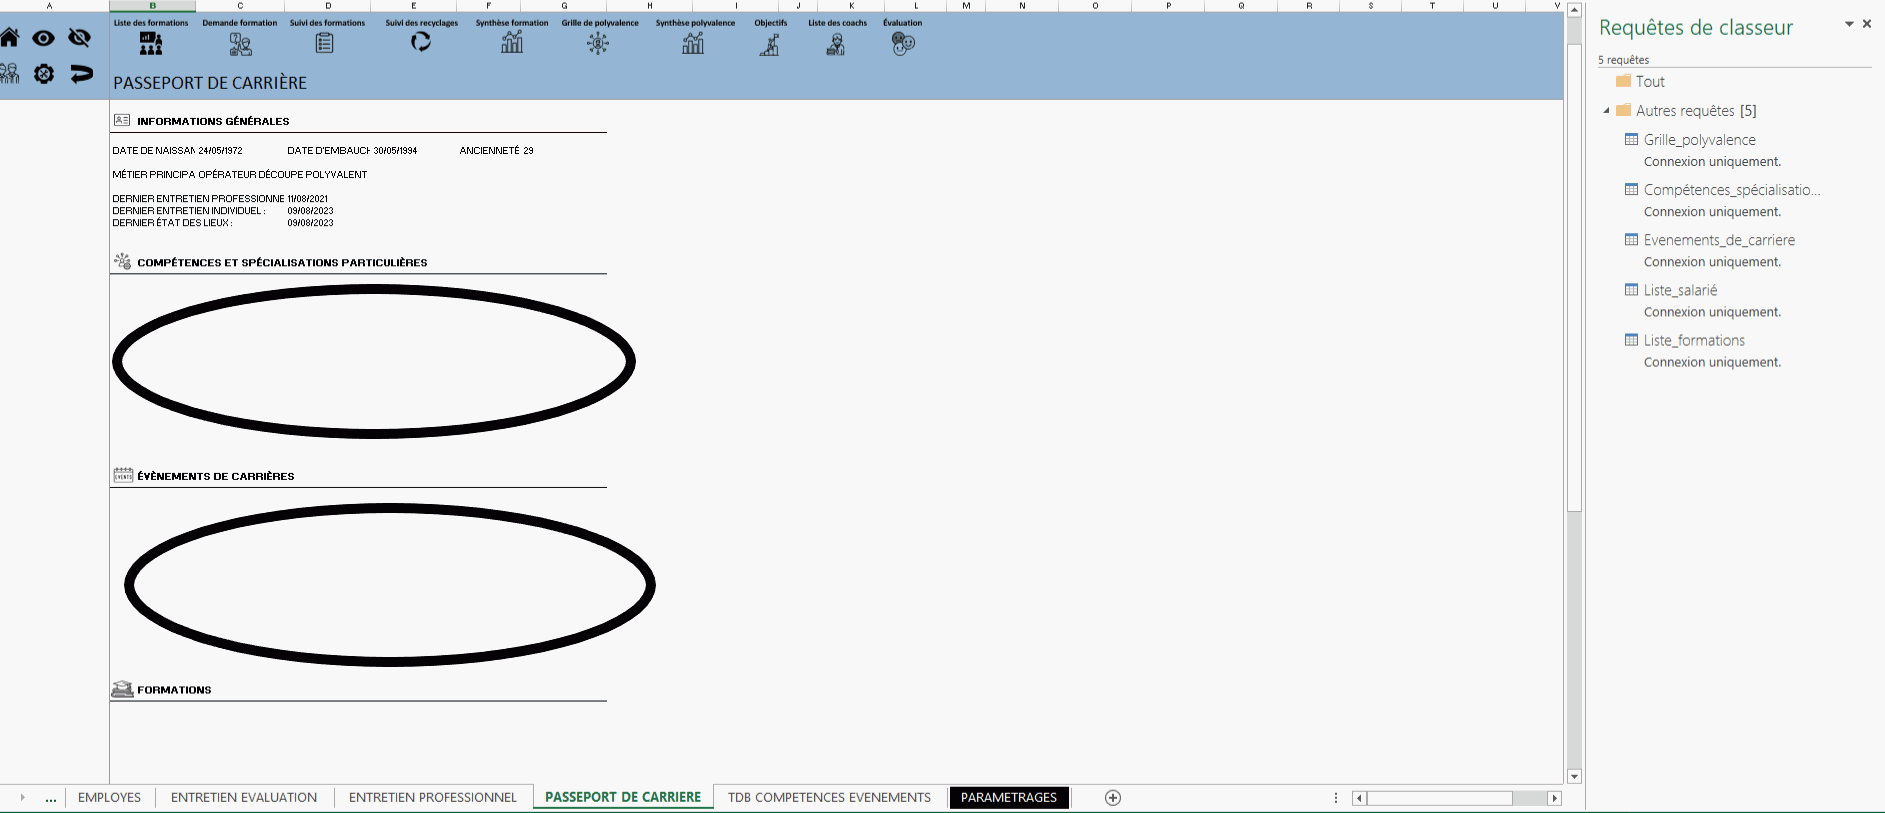
Task: Open Objectifs stairs-and-flag icon
Action: (x=769, y=44)
